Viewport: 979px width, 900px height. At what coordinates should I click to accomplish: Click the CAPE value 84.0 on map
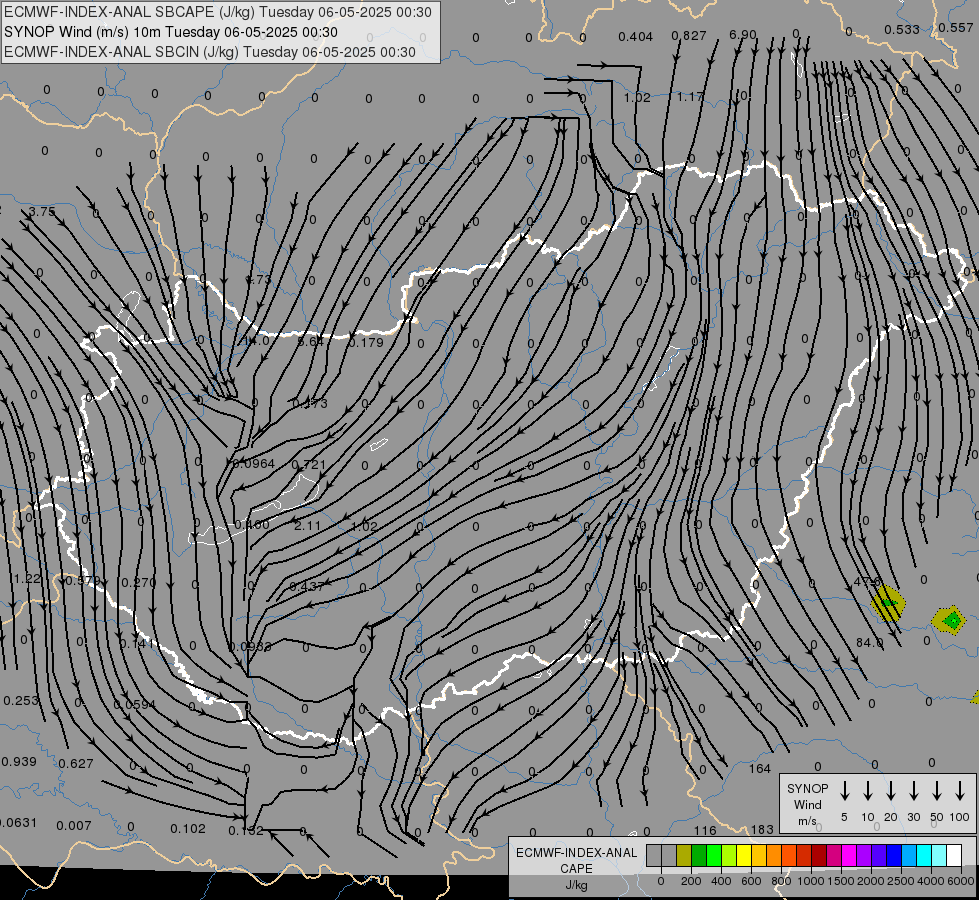point(870,643)
